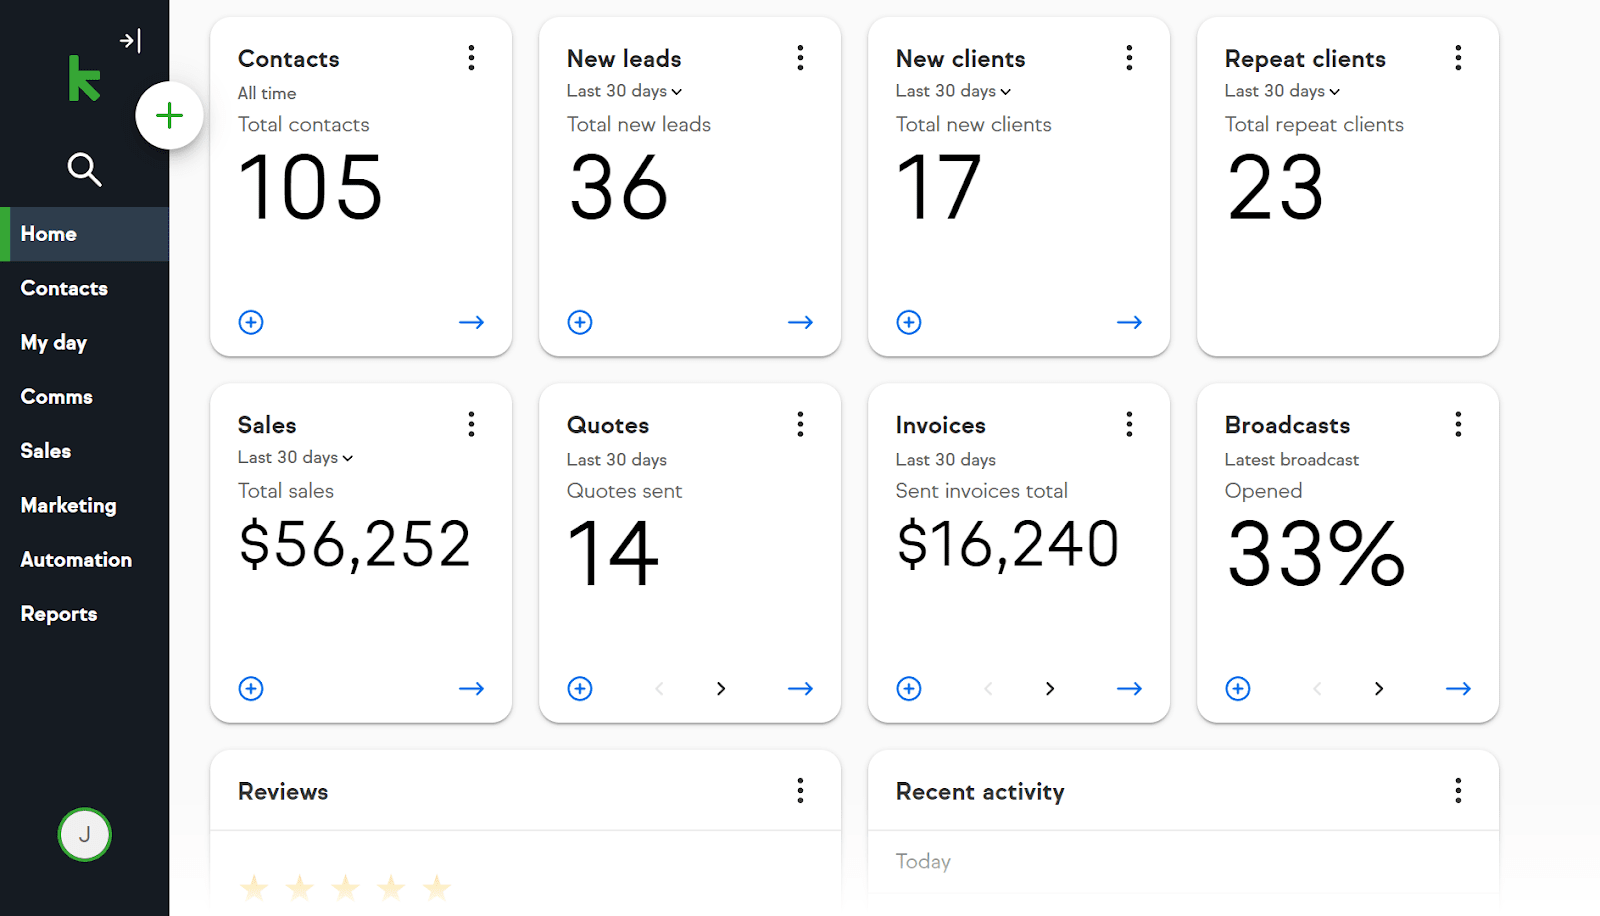Open the Recent activity options menu
This screenshot has height=916, width=1600.
1458,790
